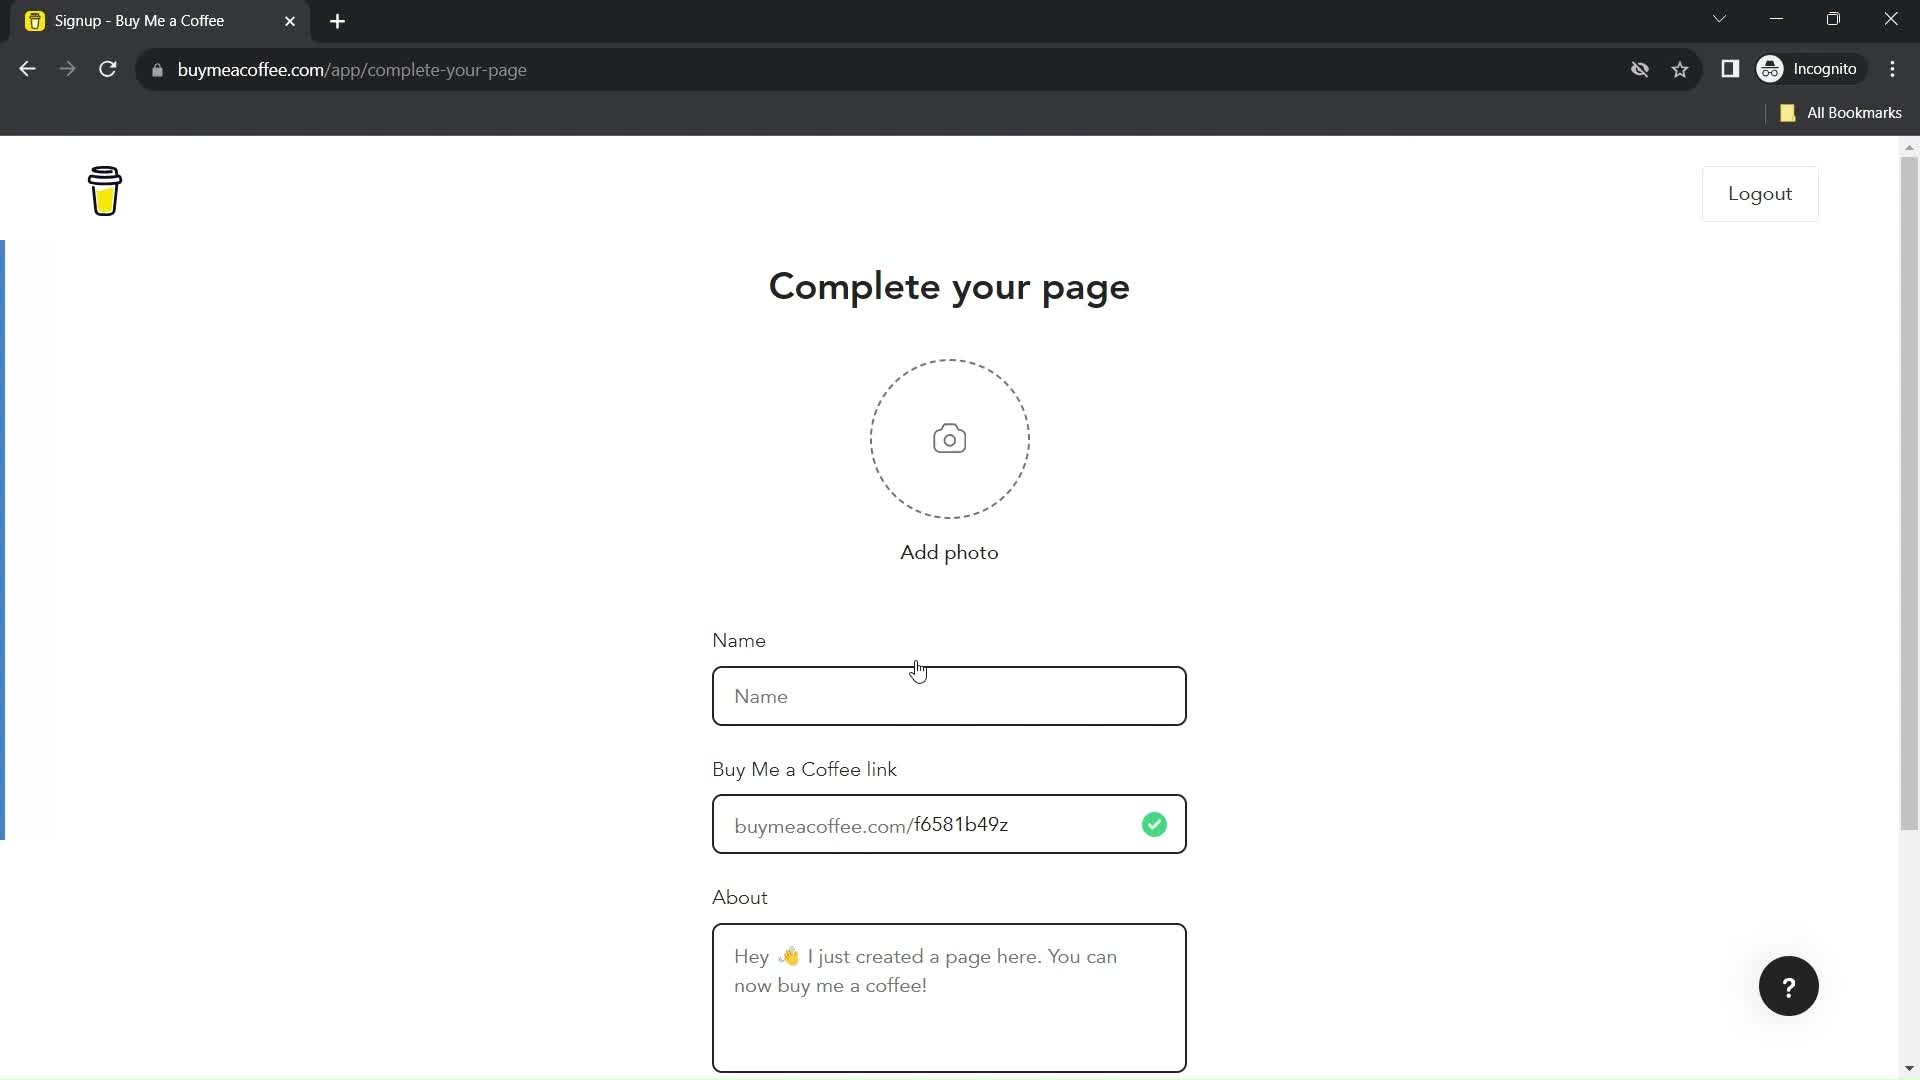The image size is (1920, 1080).
Task: Focus the Buy Me a Coffee link field
Action: (949, 824)
